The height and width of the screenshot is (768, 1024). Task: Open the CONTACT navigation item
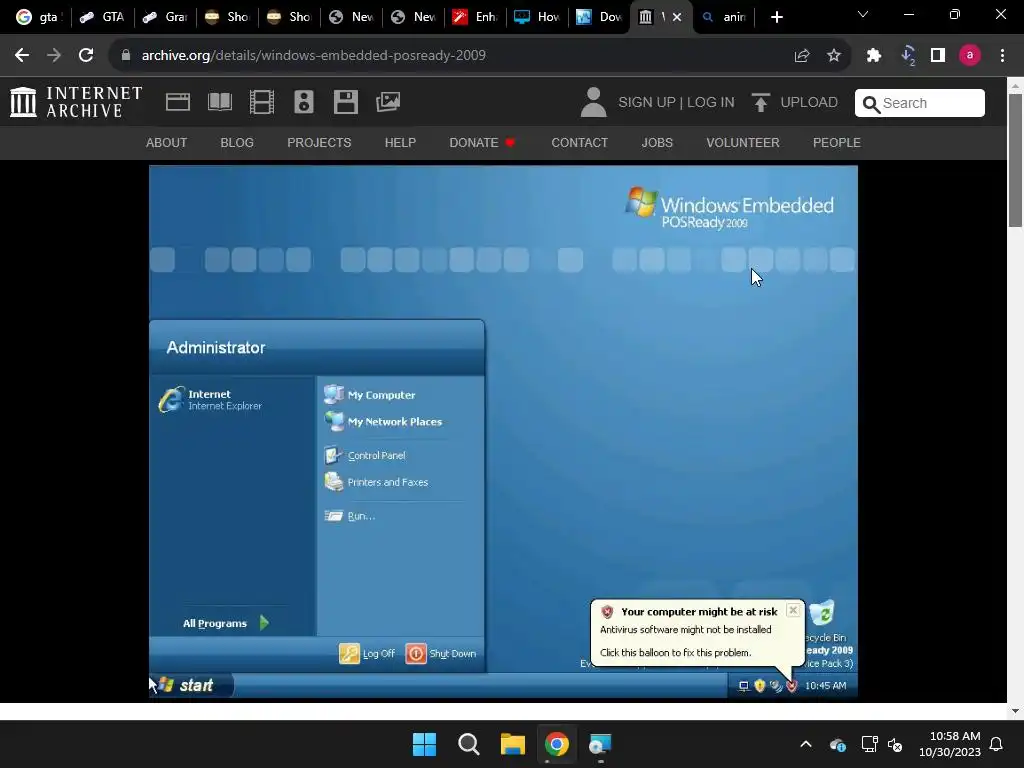coord(579,142)
